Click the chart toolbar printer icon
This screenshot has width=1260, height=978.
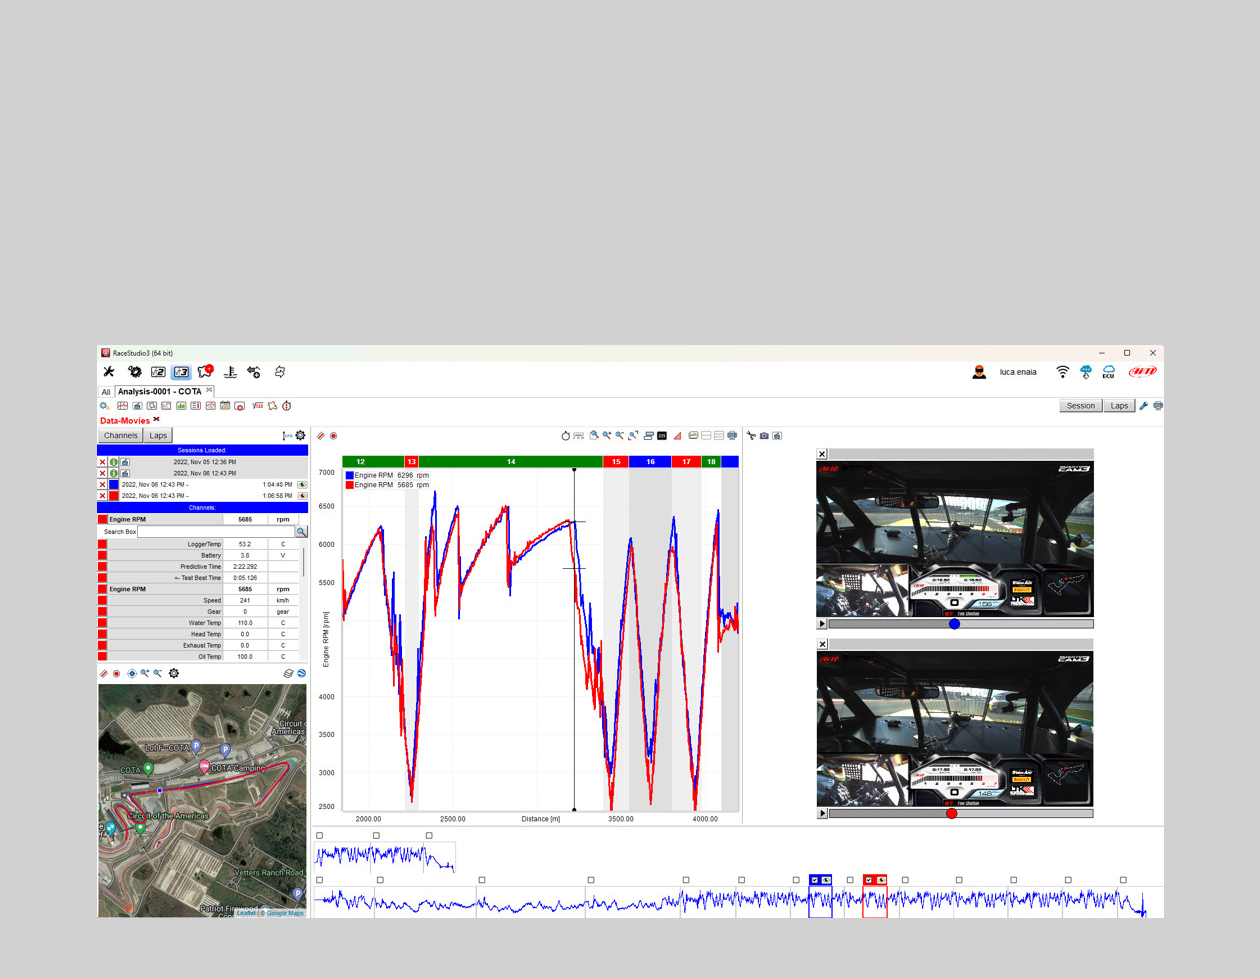click(x=732, y=436)
